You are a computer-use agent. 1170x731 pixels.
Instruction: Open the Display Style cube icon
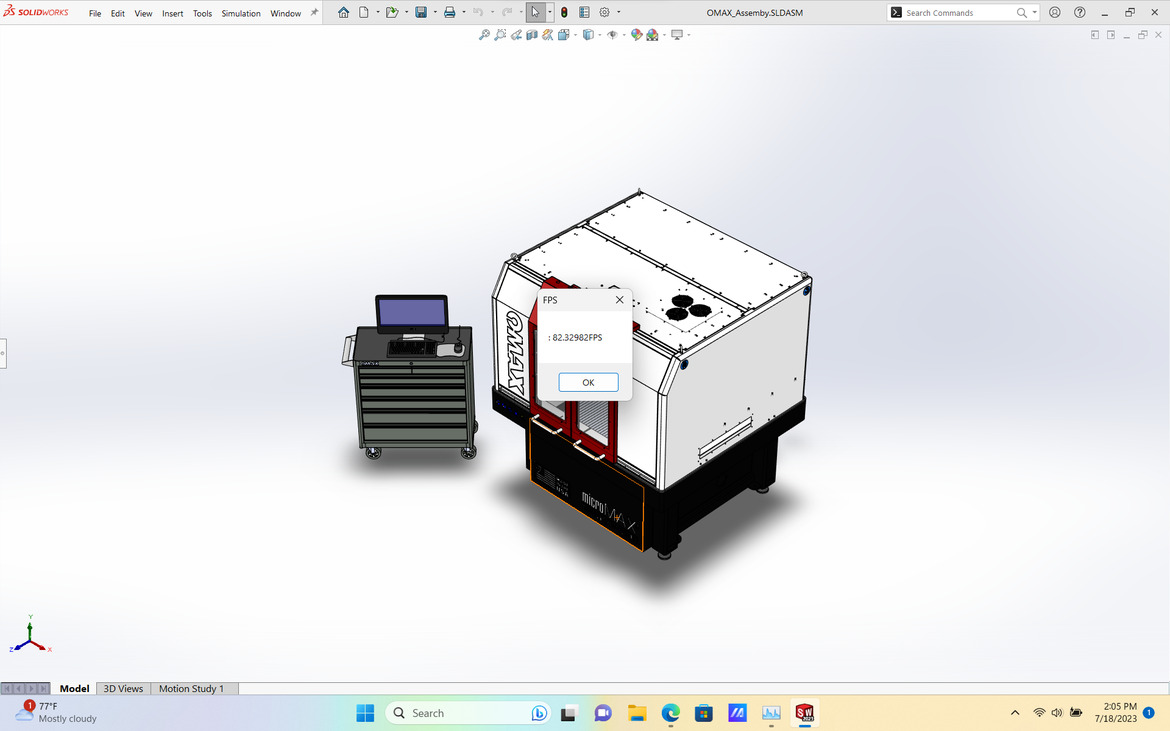[588, 34]
